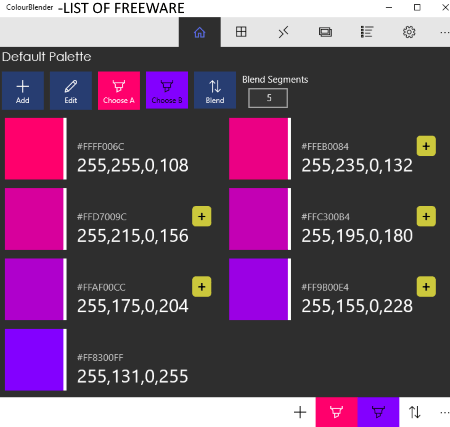Click the bottom bar pink Choose A icon
The image size is (450, 427).
[x=336, y=412]
